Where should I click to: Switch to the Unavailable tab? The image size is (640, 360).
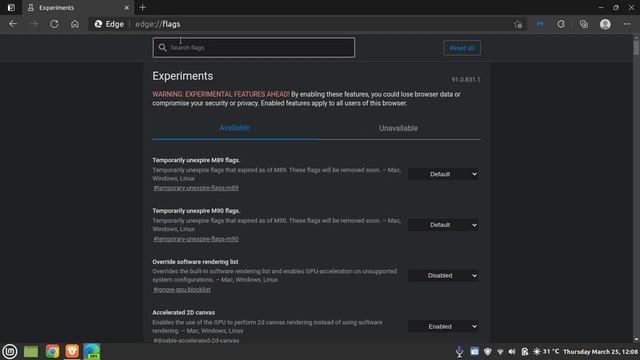[398, 128]
